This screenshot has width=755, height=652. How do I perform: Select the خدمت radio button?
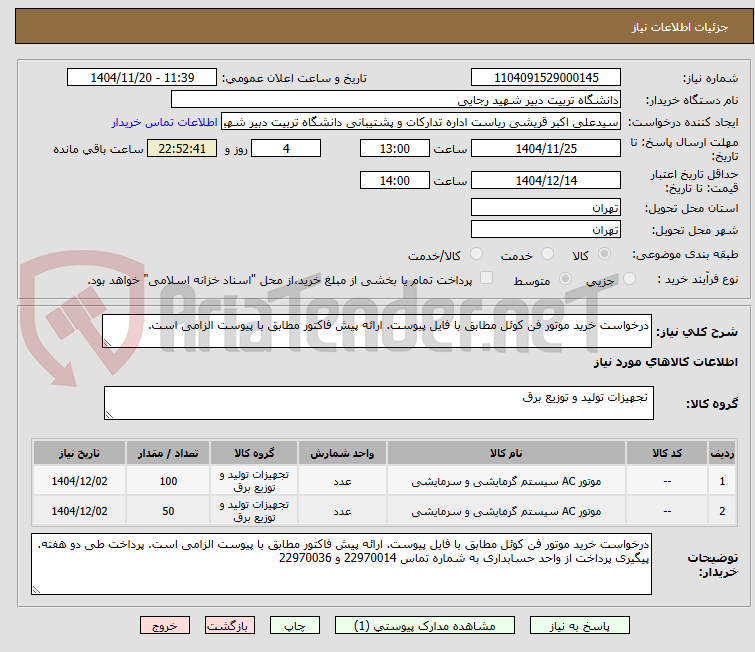(547, 254)
